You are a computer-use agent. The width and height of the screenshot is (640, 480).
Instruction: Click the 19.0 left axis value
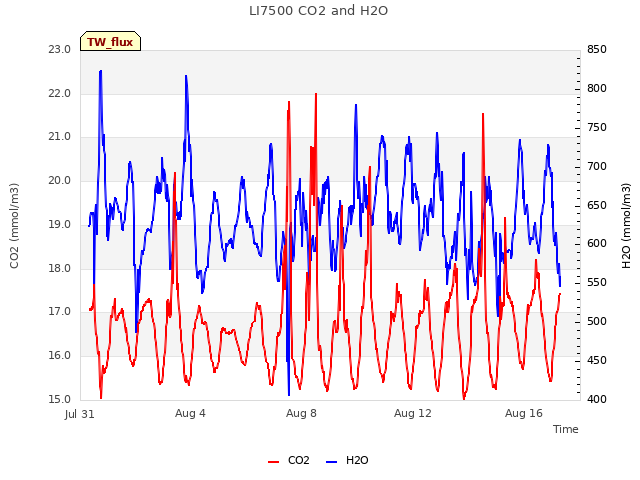pyautogui.click(x=60, y=224)
